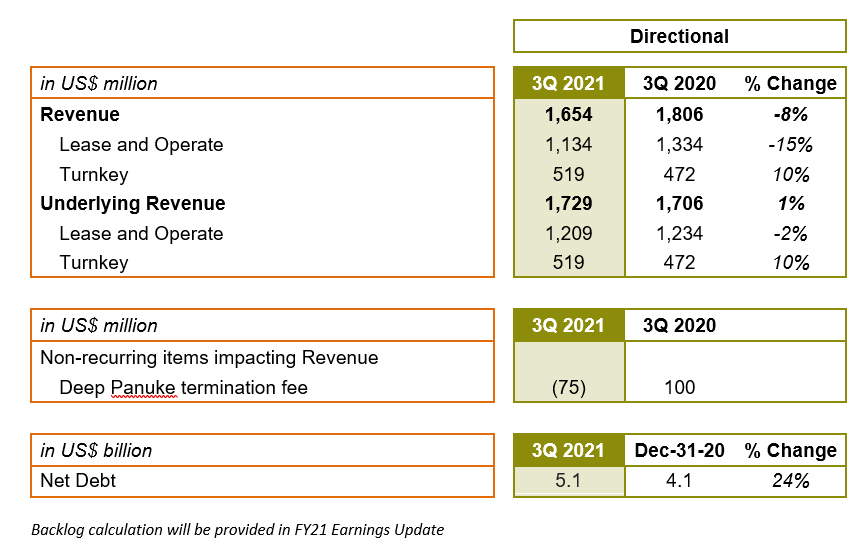Click the 24% net debt change cell
The width and height of the screenshot is (866, 553).
tap(790, 481)
